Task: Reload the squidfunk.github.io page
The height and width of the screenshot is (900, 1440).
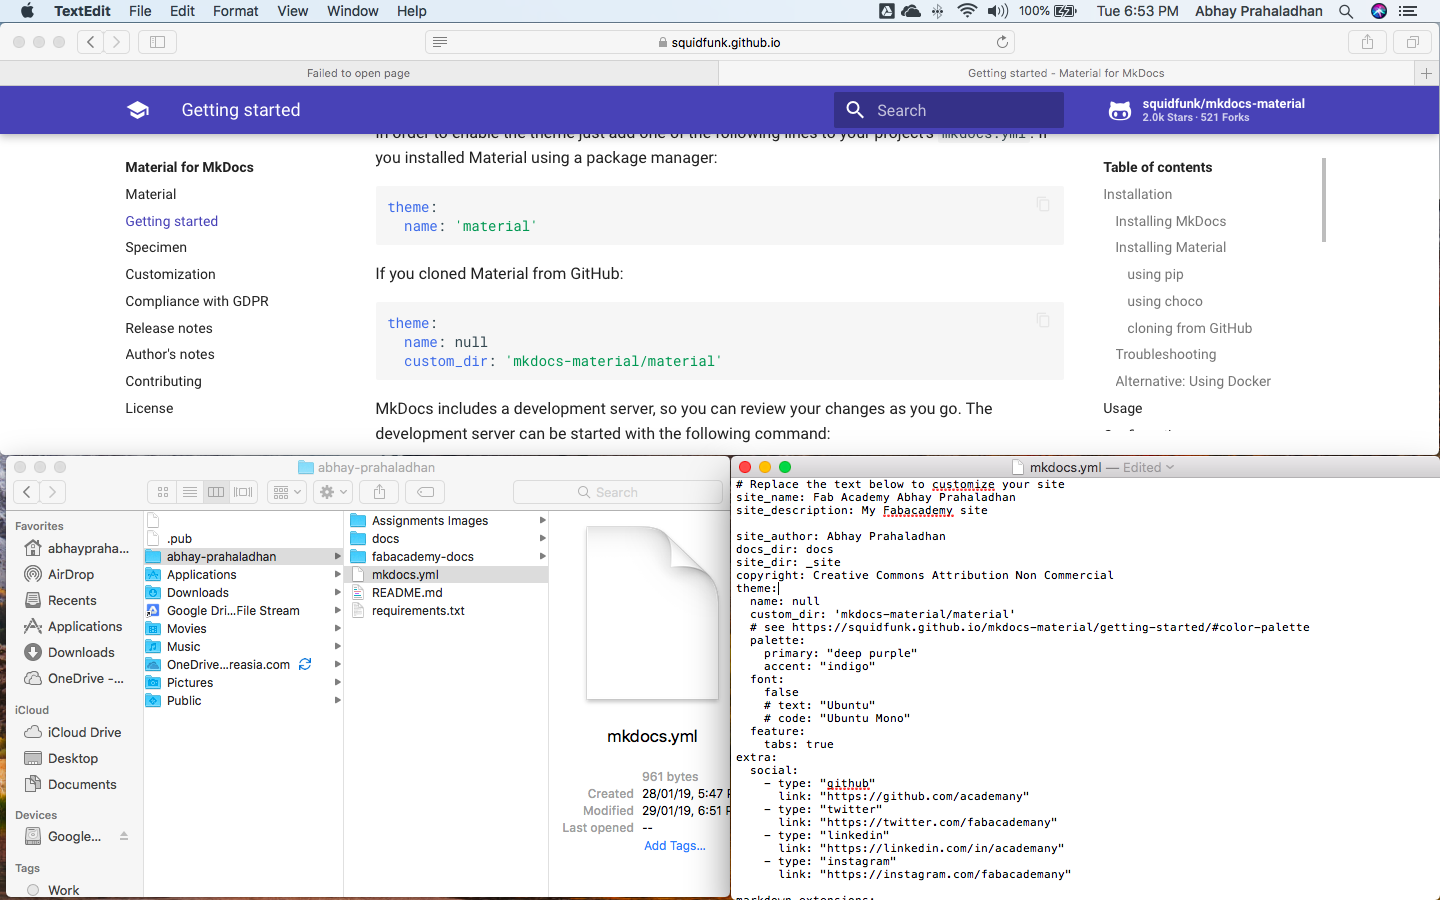Action: (1002, 42)
